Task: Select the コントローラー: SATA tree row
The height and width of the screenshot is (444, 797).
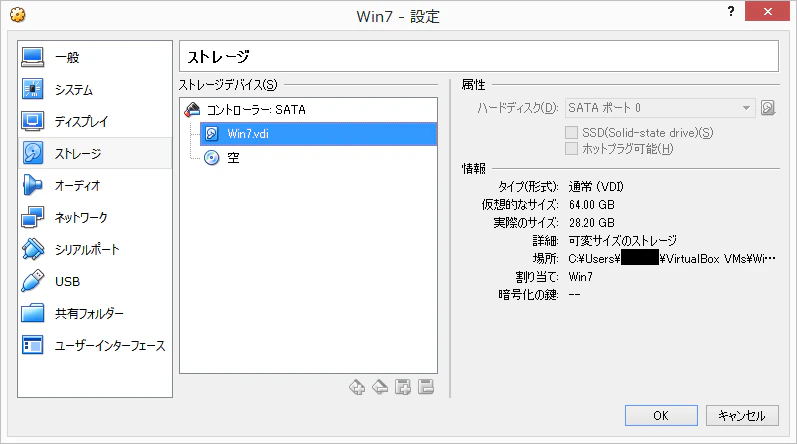Action: (x=308, y=110)
